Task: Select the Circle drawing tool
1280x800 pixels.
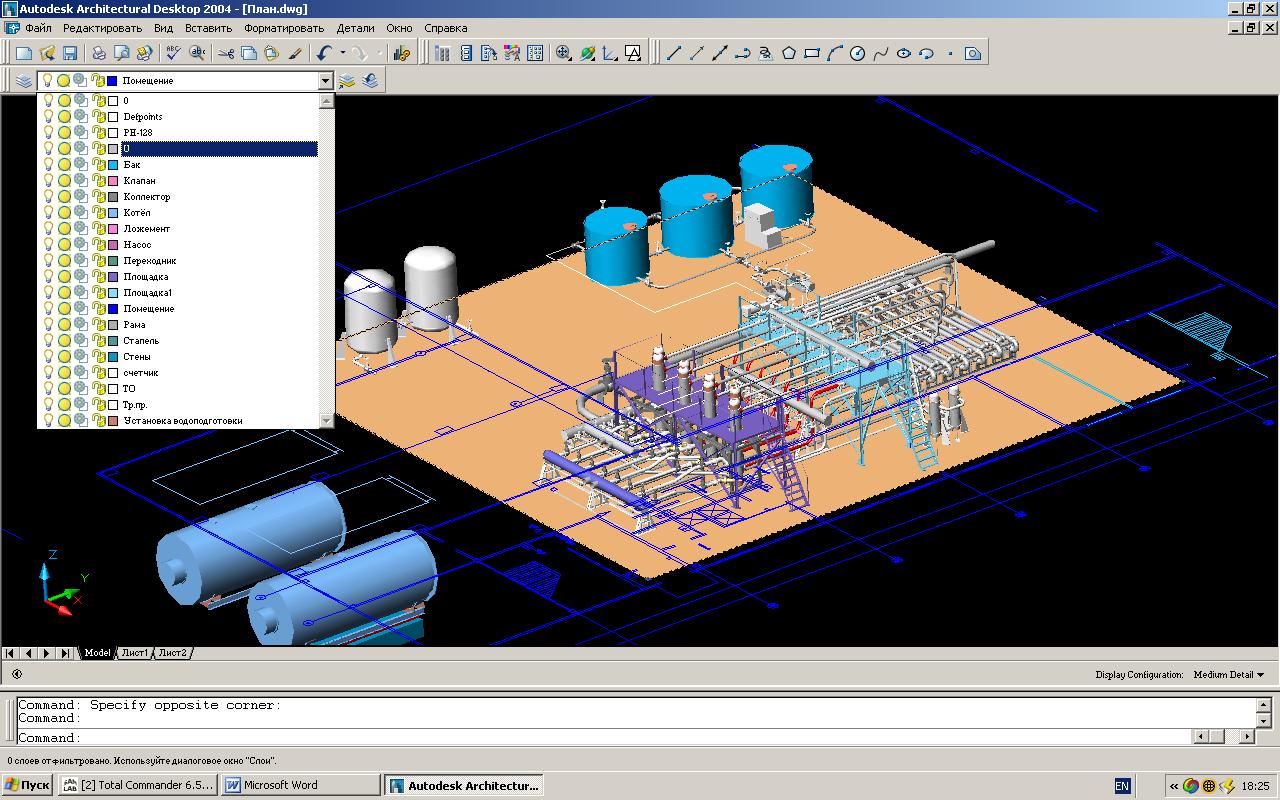Action: pyautogui.click(x=858, y=53)
